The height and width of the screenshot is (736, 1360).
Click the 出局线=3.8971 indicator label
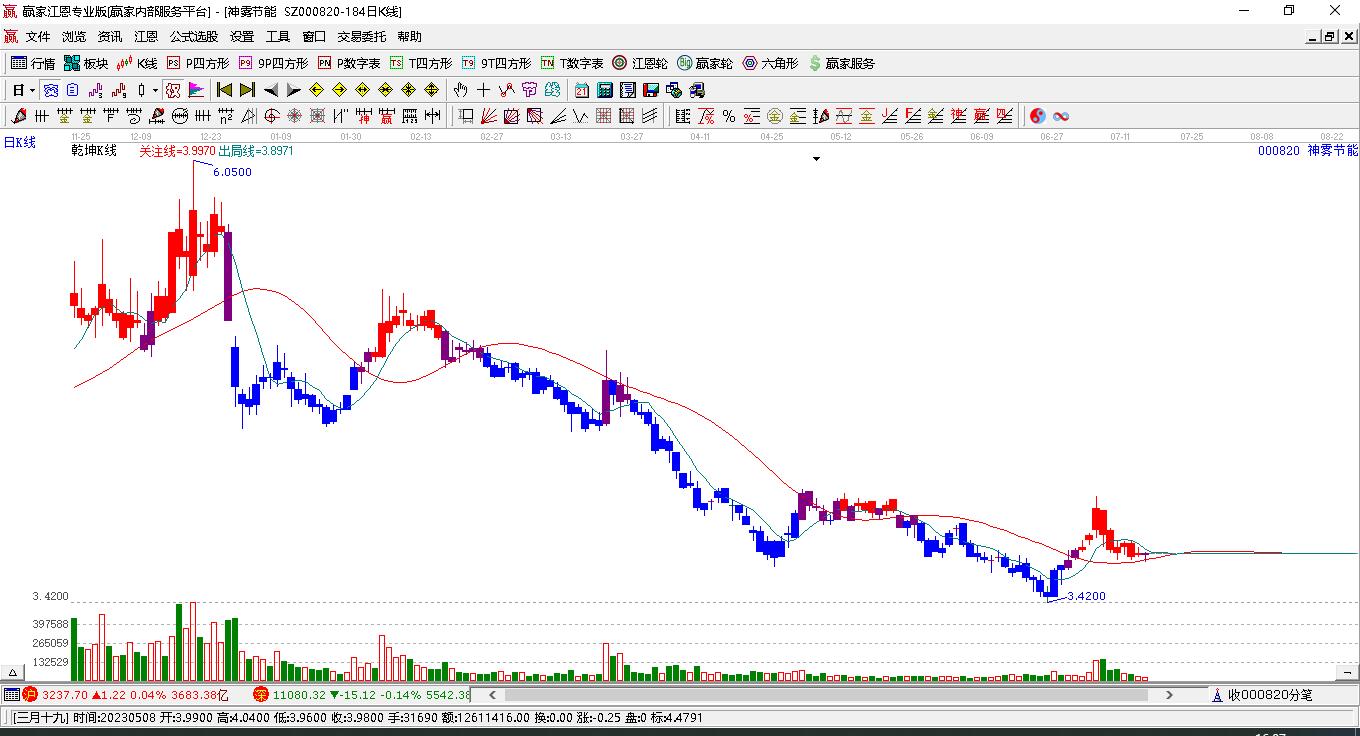256,151
